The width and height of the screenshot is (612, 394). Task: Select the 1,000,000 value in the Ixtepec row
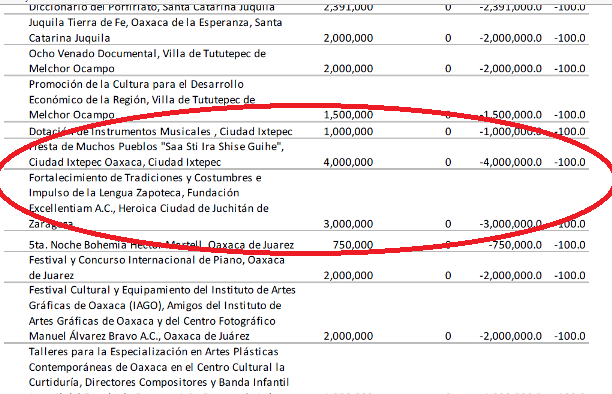coord(348,131)
